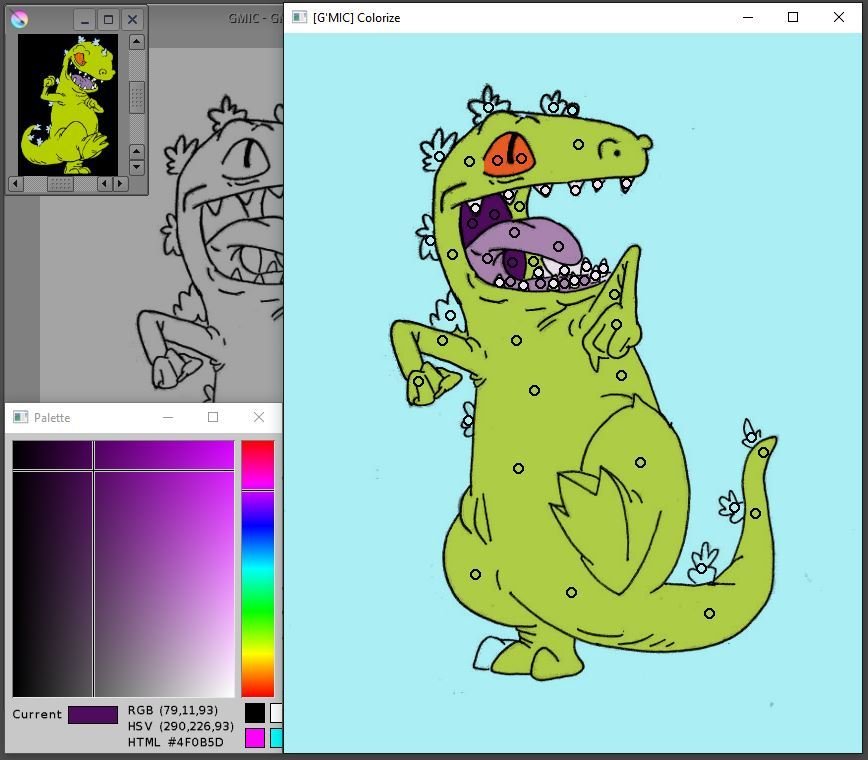Minimize the Palette window
868x760 pixels.
tap(168, 417)
